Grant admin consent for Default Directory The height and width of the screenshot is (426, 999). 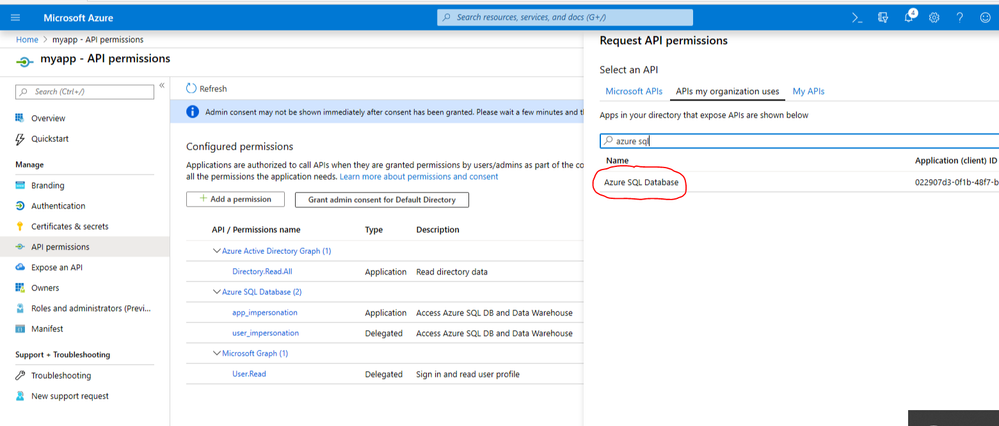point(382,200)
